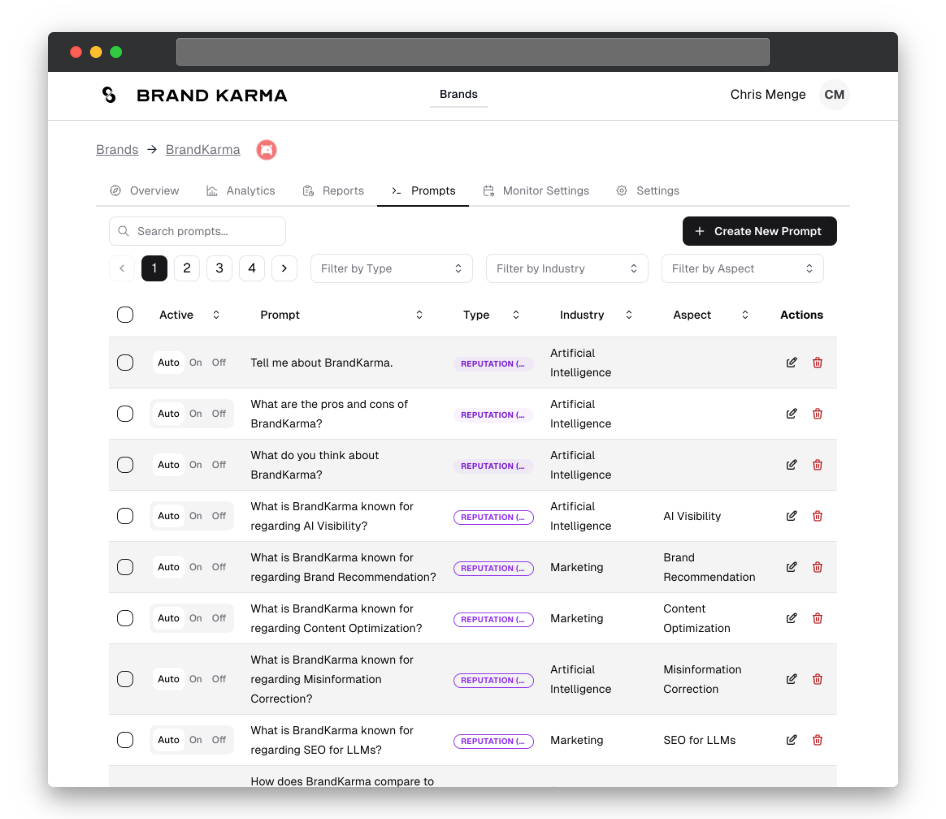
Task: Check the Content Optimization prompt row
Action: (x=125, y=618)
